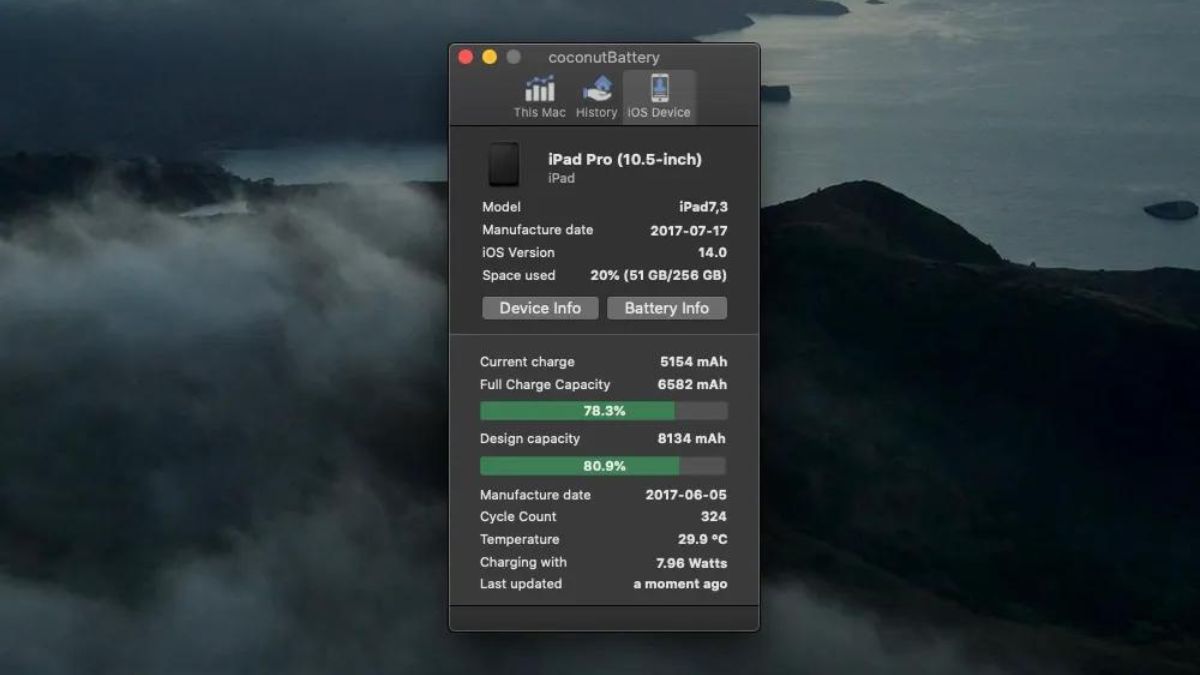Click the 78.3% charge progress bar
Image resolution: width=1200 pixels, height=675 pixels.
[604, 411]
